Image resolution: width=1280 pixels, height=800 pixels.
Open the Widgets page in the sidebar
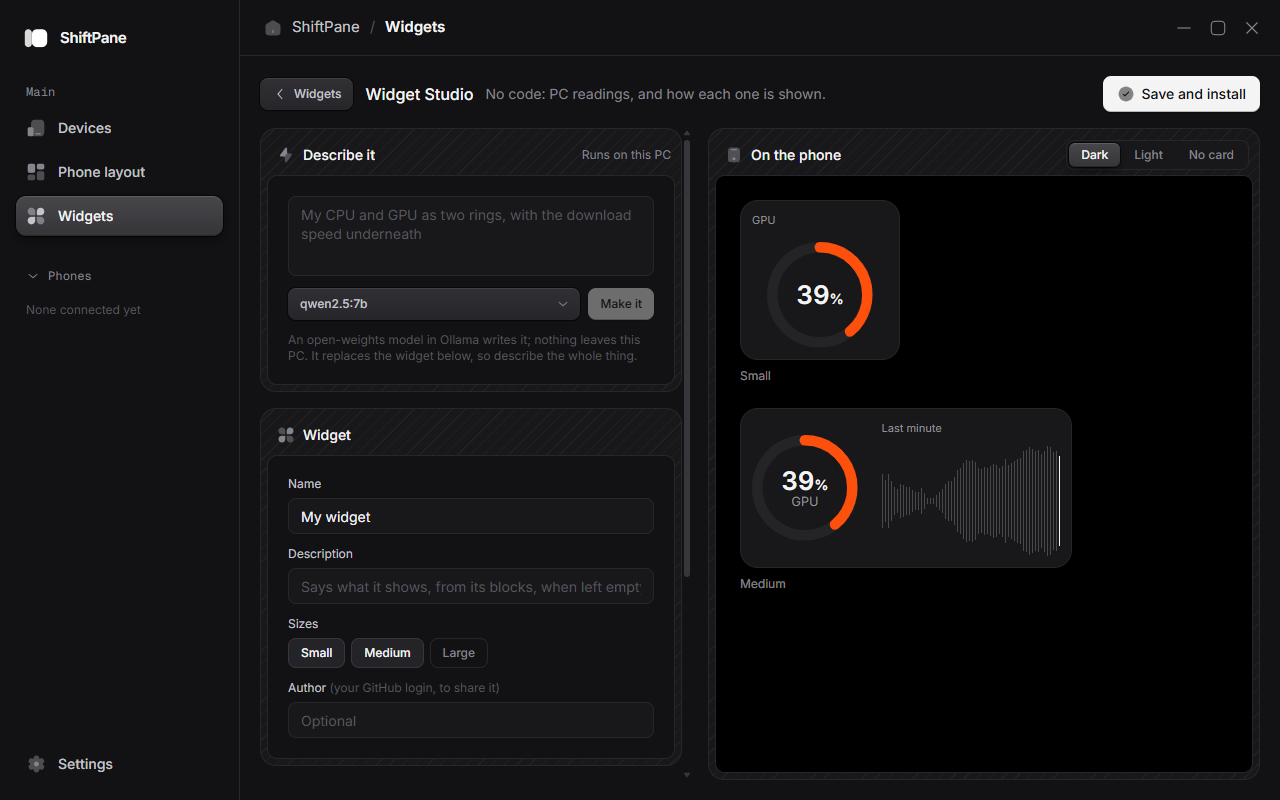[119, 216]
